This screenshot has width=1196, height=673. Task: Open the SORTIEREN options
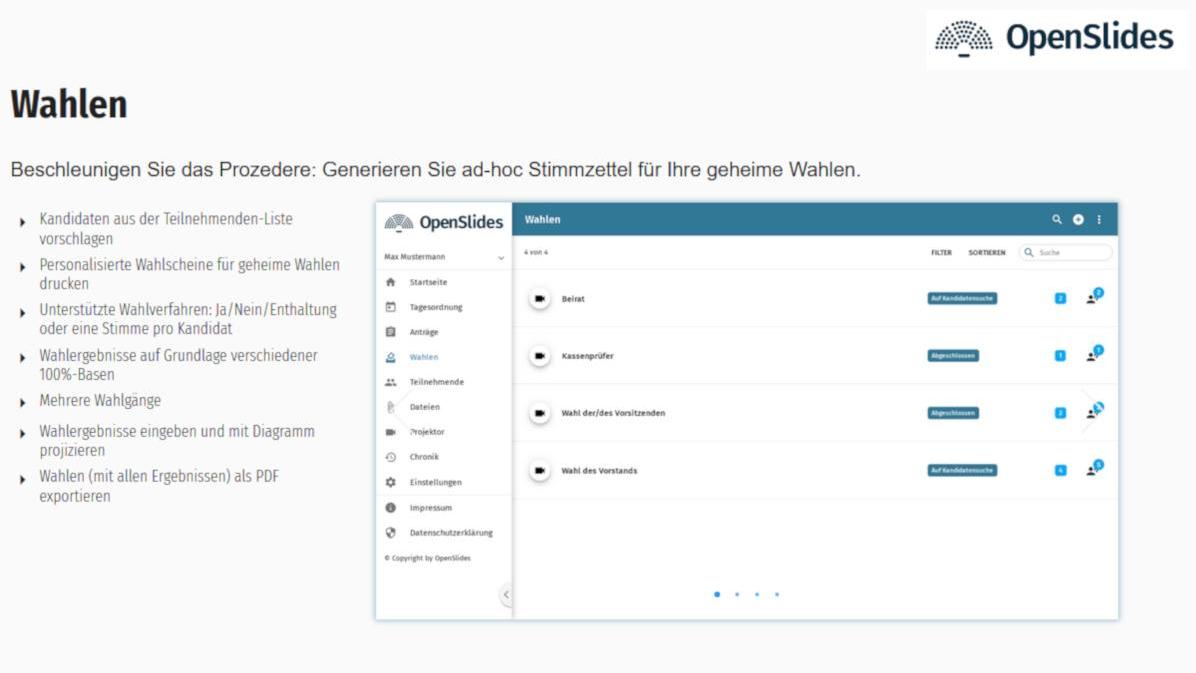coord(987,253)
